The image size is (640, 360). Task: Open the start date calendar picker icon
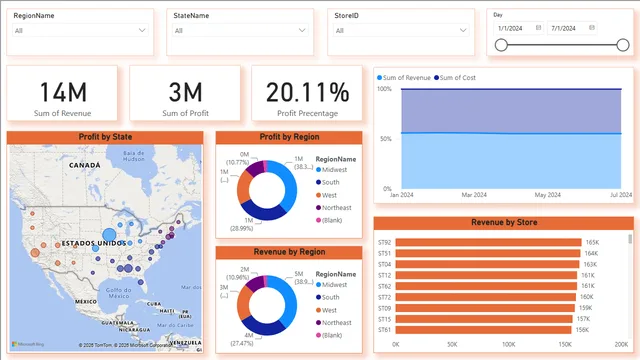point(538,28)
